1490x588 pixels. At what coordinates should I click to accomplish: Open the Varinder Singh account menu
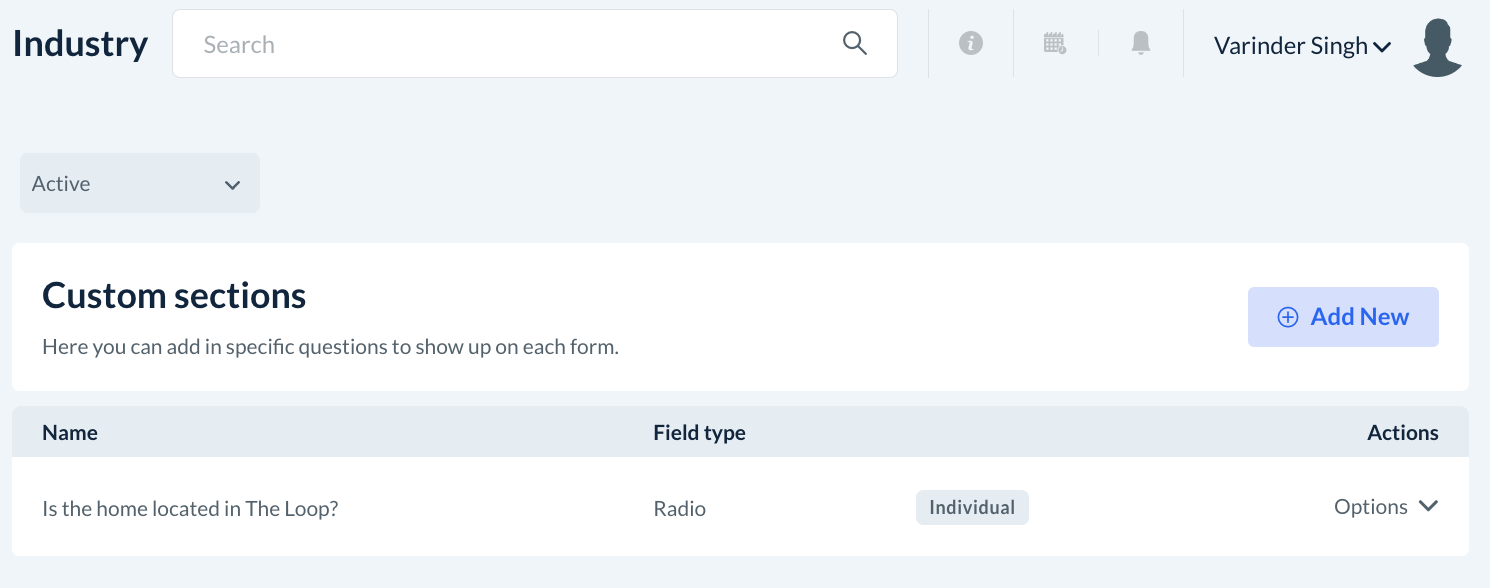pyautogui.click(x=1301, y=46)
